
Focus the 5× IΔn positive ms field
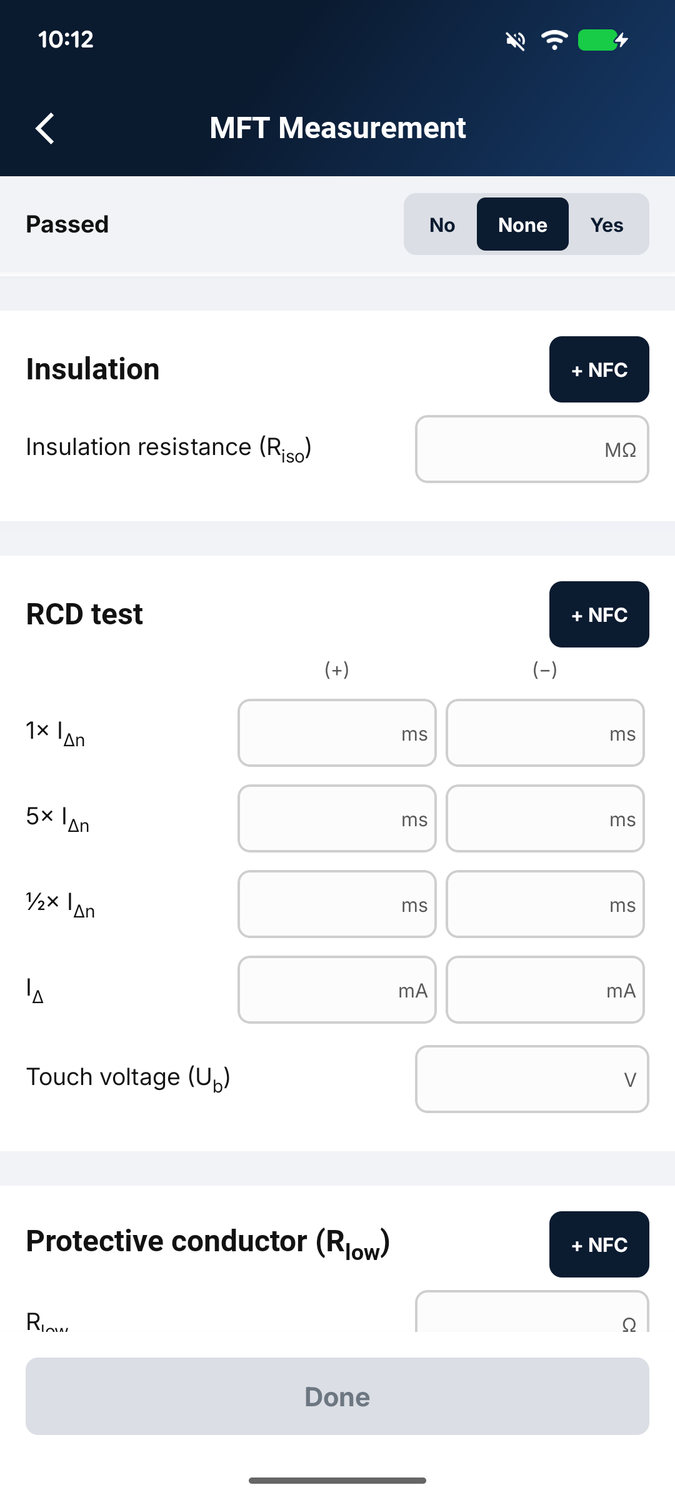coord(337,819)
